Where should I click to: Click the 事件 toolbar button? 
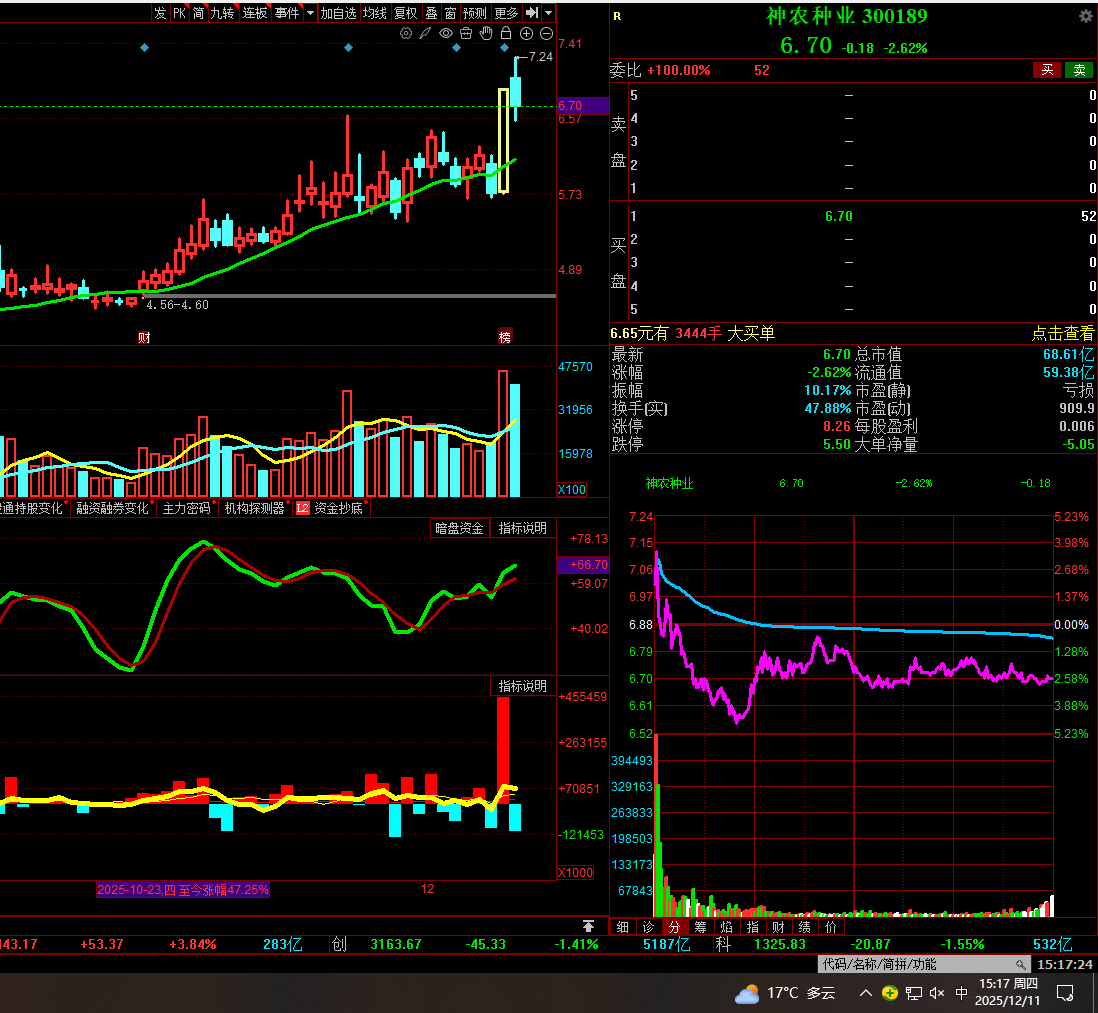point(287,13)
